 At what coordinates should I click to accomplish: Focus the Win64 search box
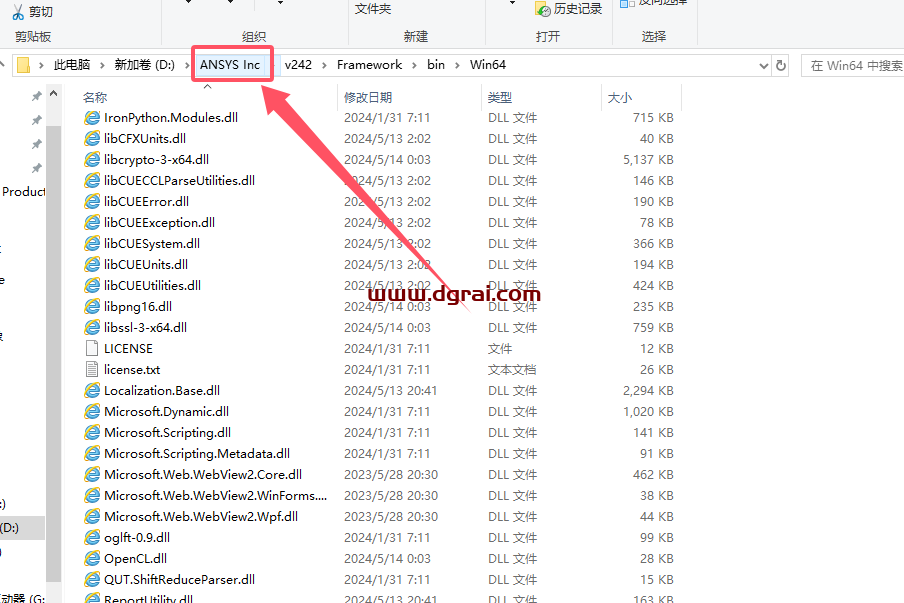853,66
